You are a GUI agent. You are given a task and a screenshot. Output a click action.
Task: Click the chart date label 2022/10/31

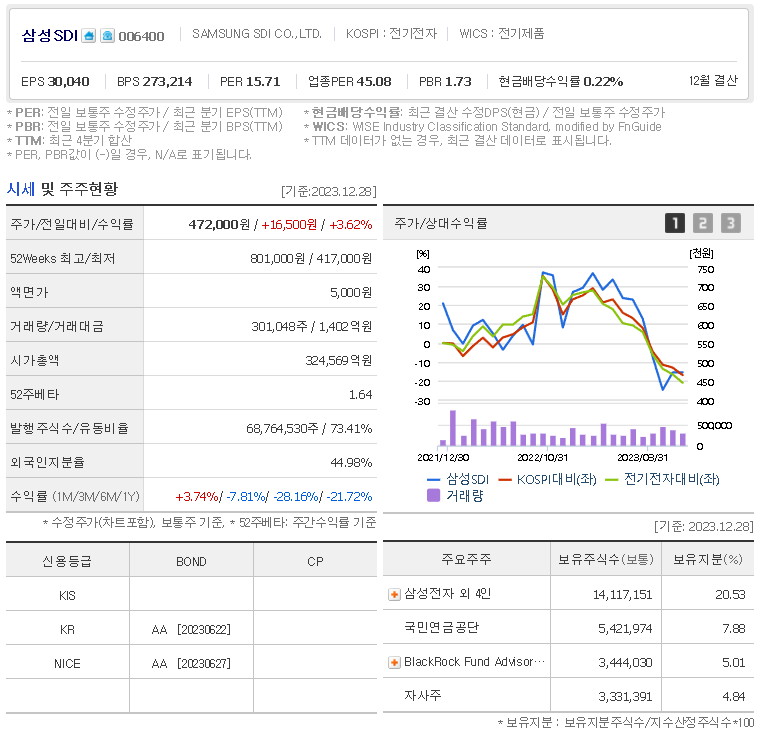(x=542, y=458)
